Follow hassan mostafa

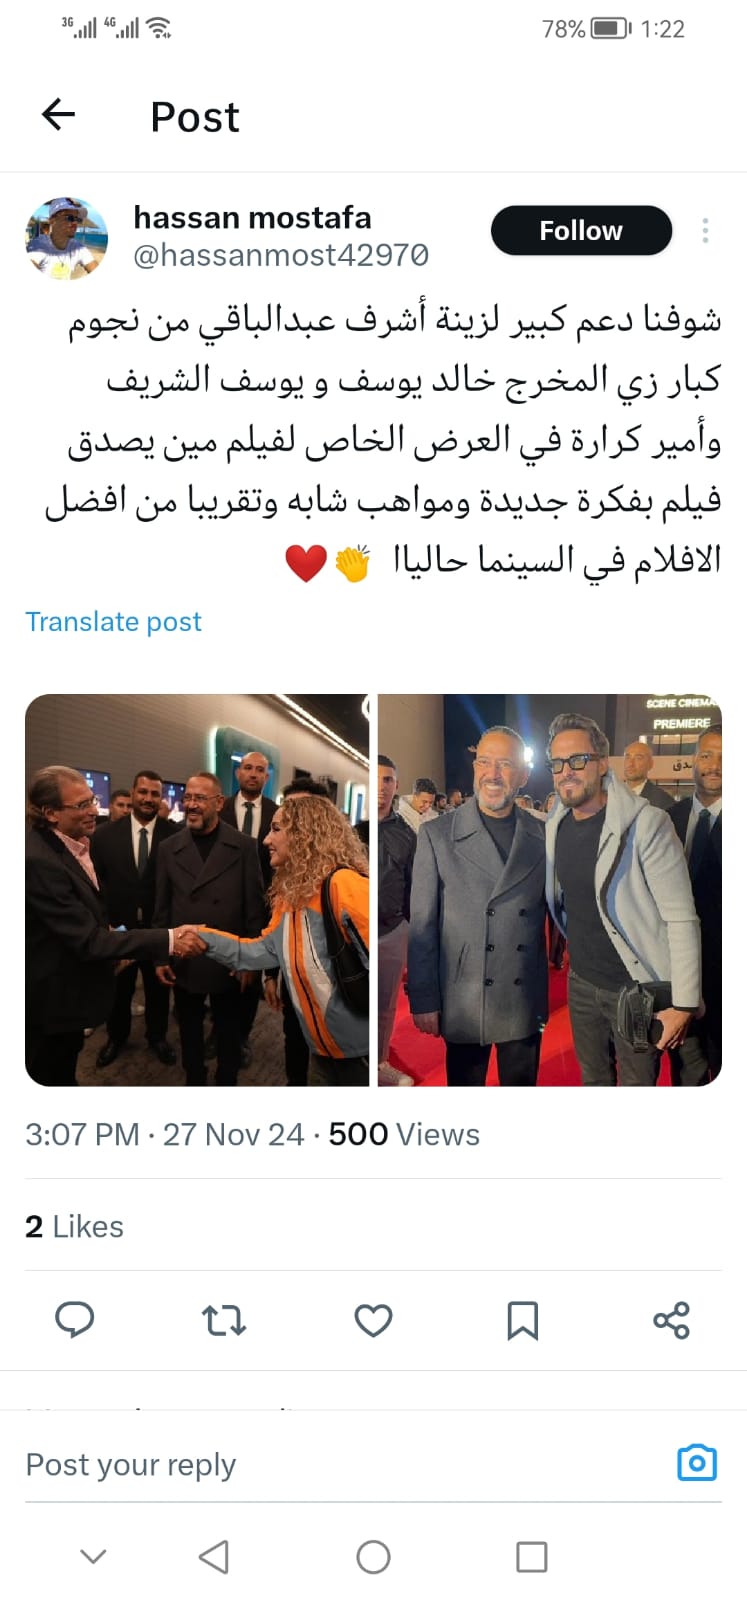coord(581,231)
